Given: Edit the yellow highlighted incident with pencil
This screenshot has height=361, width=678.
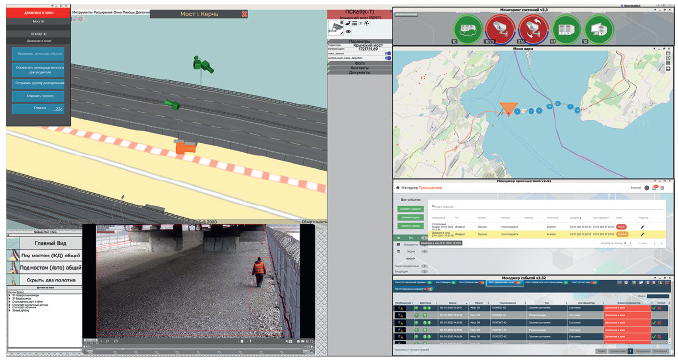Looking at the screenshot, I should 643,234.
